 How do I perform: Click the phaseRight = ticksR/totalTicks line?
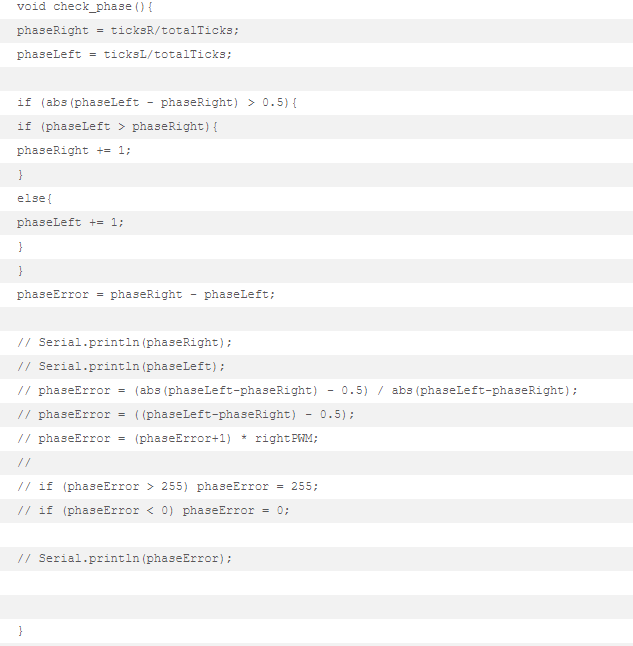128,31
